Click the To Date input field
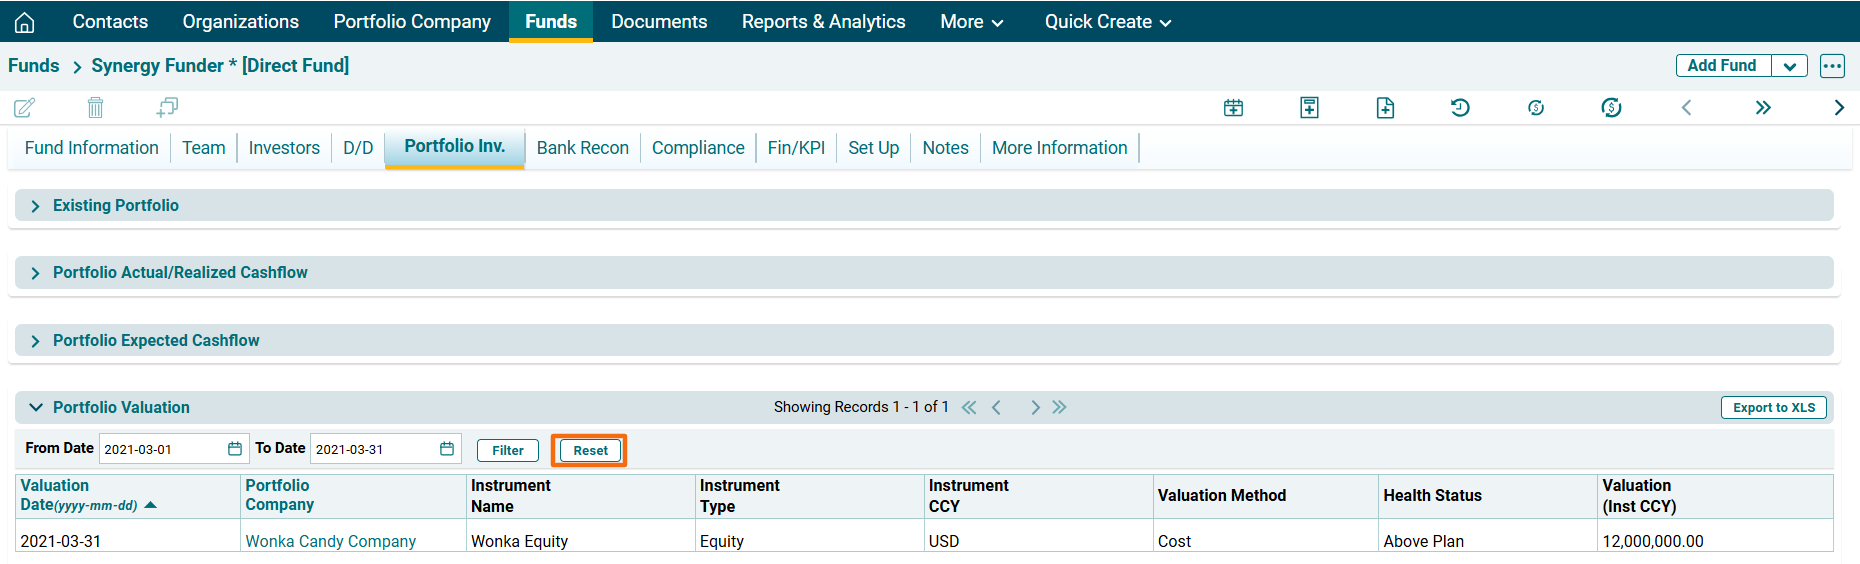The width and height of the screenshot is (1860, 564). pos(373,449)
